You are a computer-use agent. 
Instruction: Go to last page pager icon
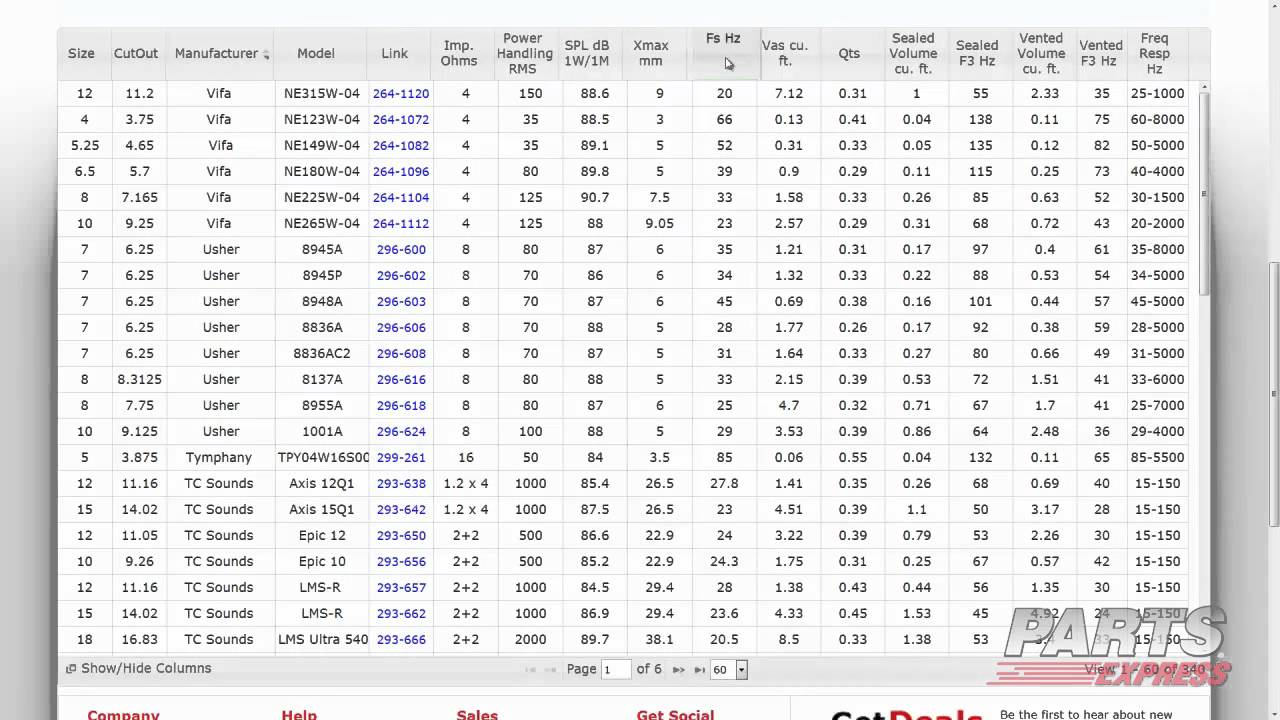[699, 670]
